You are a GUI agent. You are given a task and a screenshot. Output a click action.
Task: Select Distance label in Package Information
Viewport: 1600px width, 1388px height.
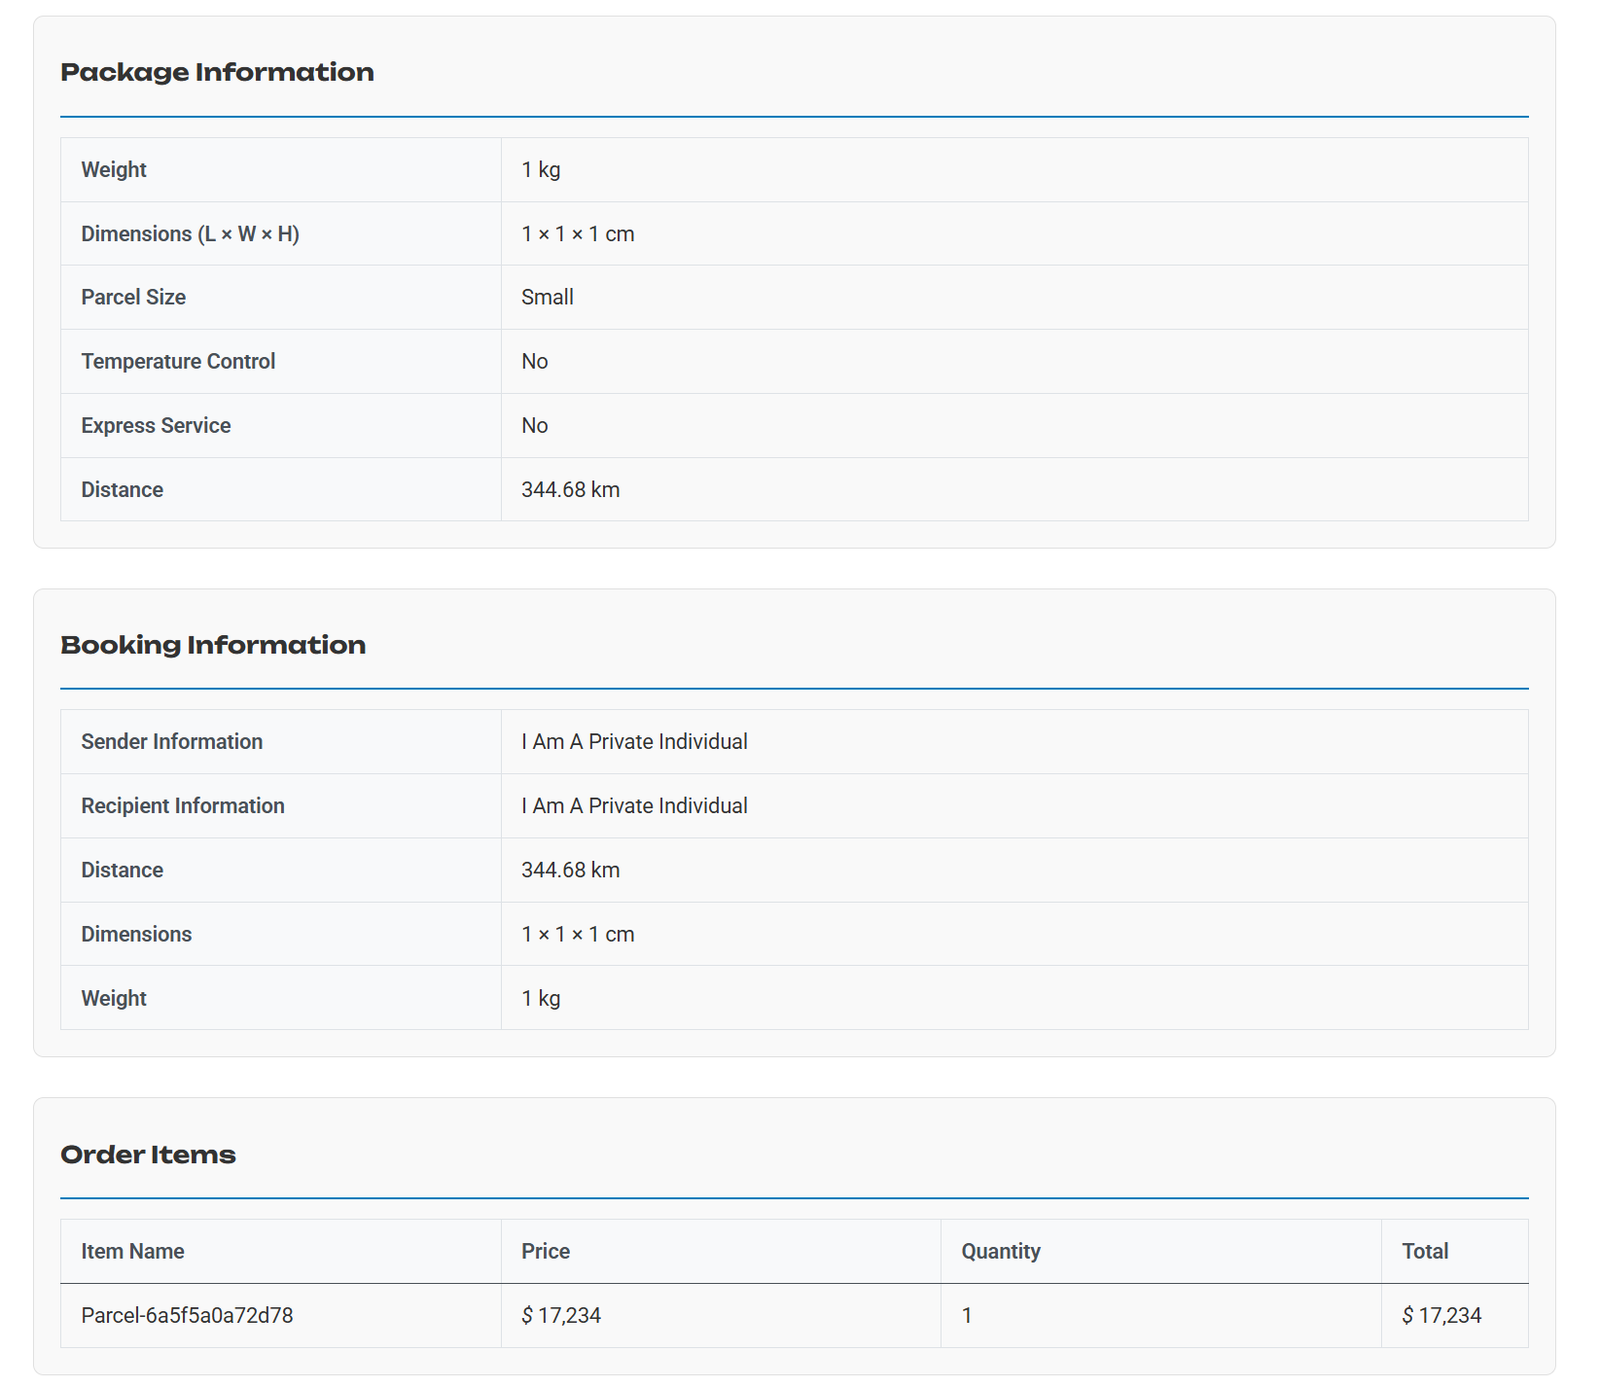[122, 490]
